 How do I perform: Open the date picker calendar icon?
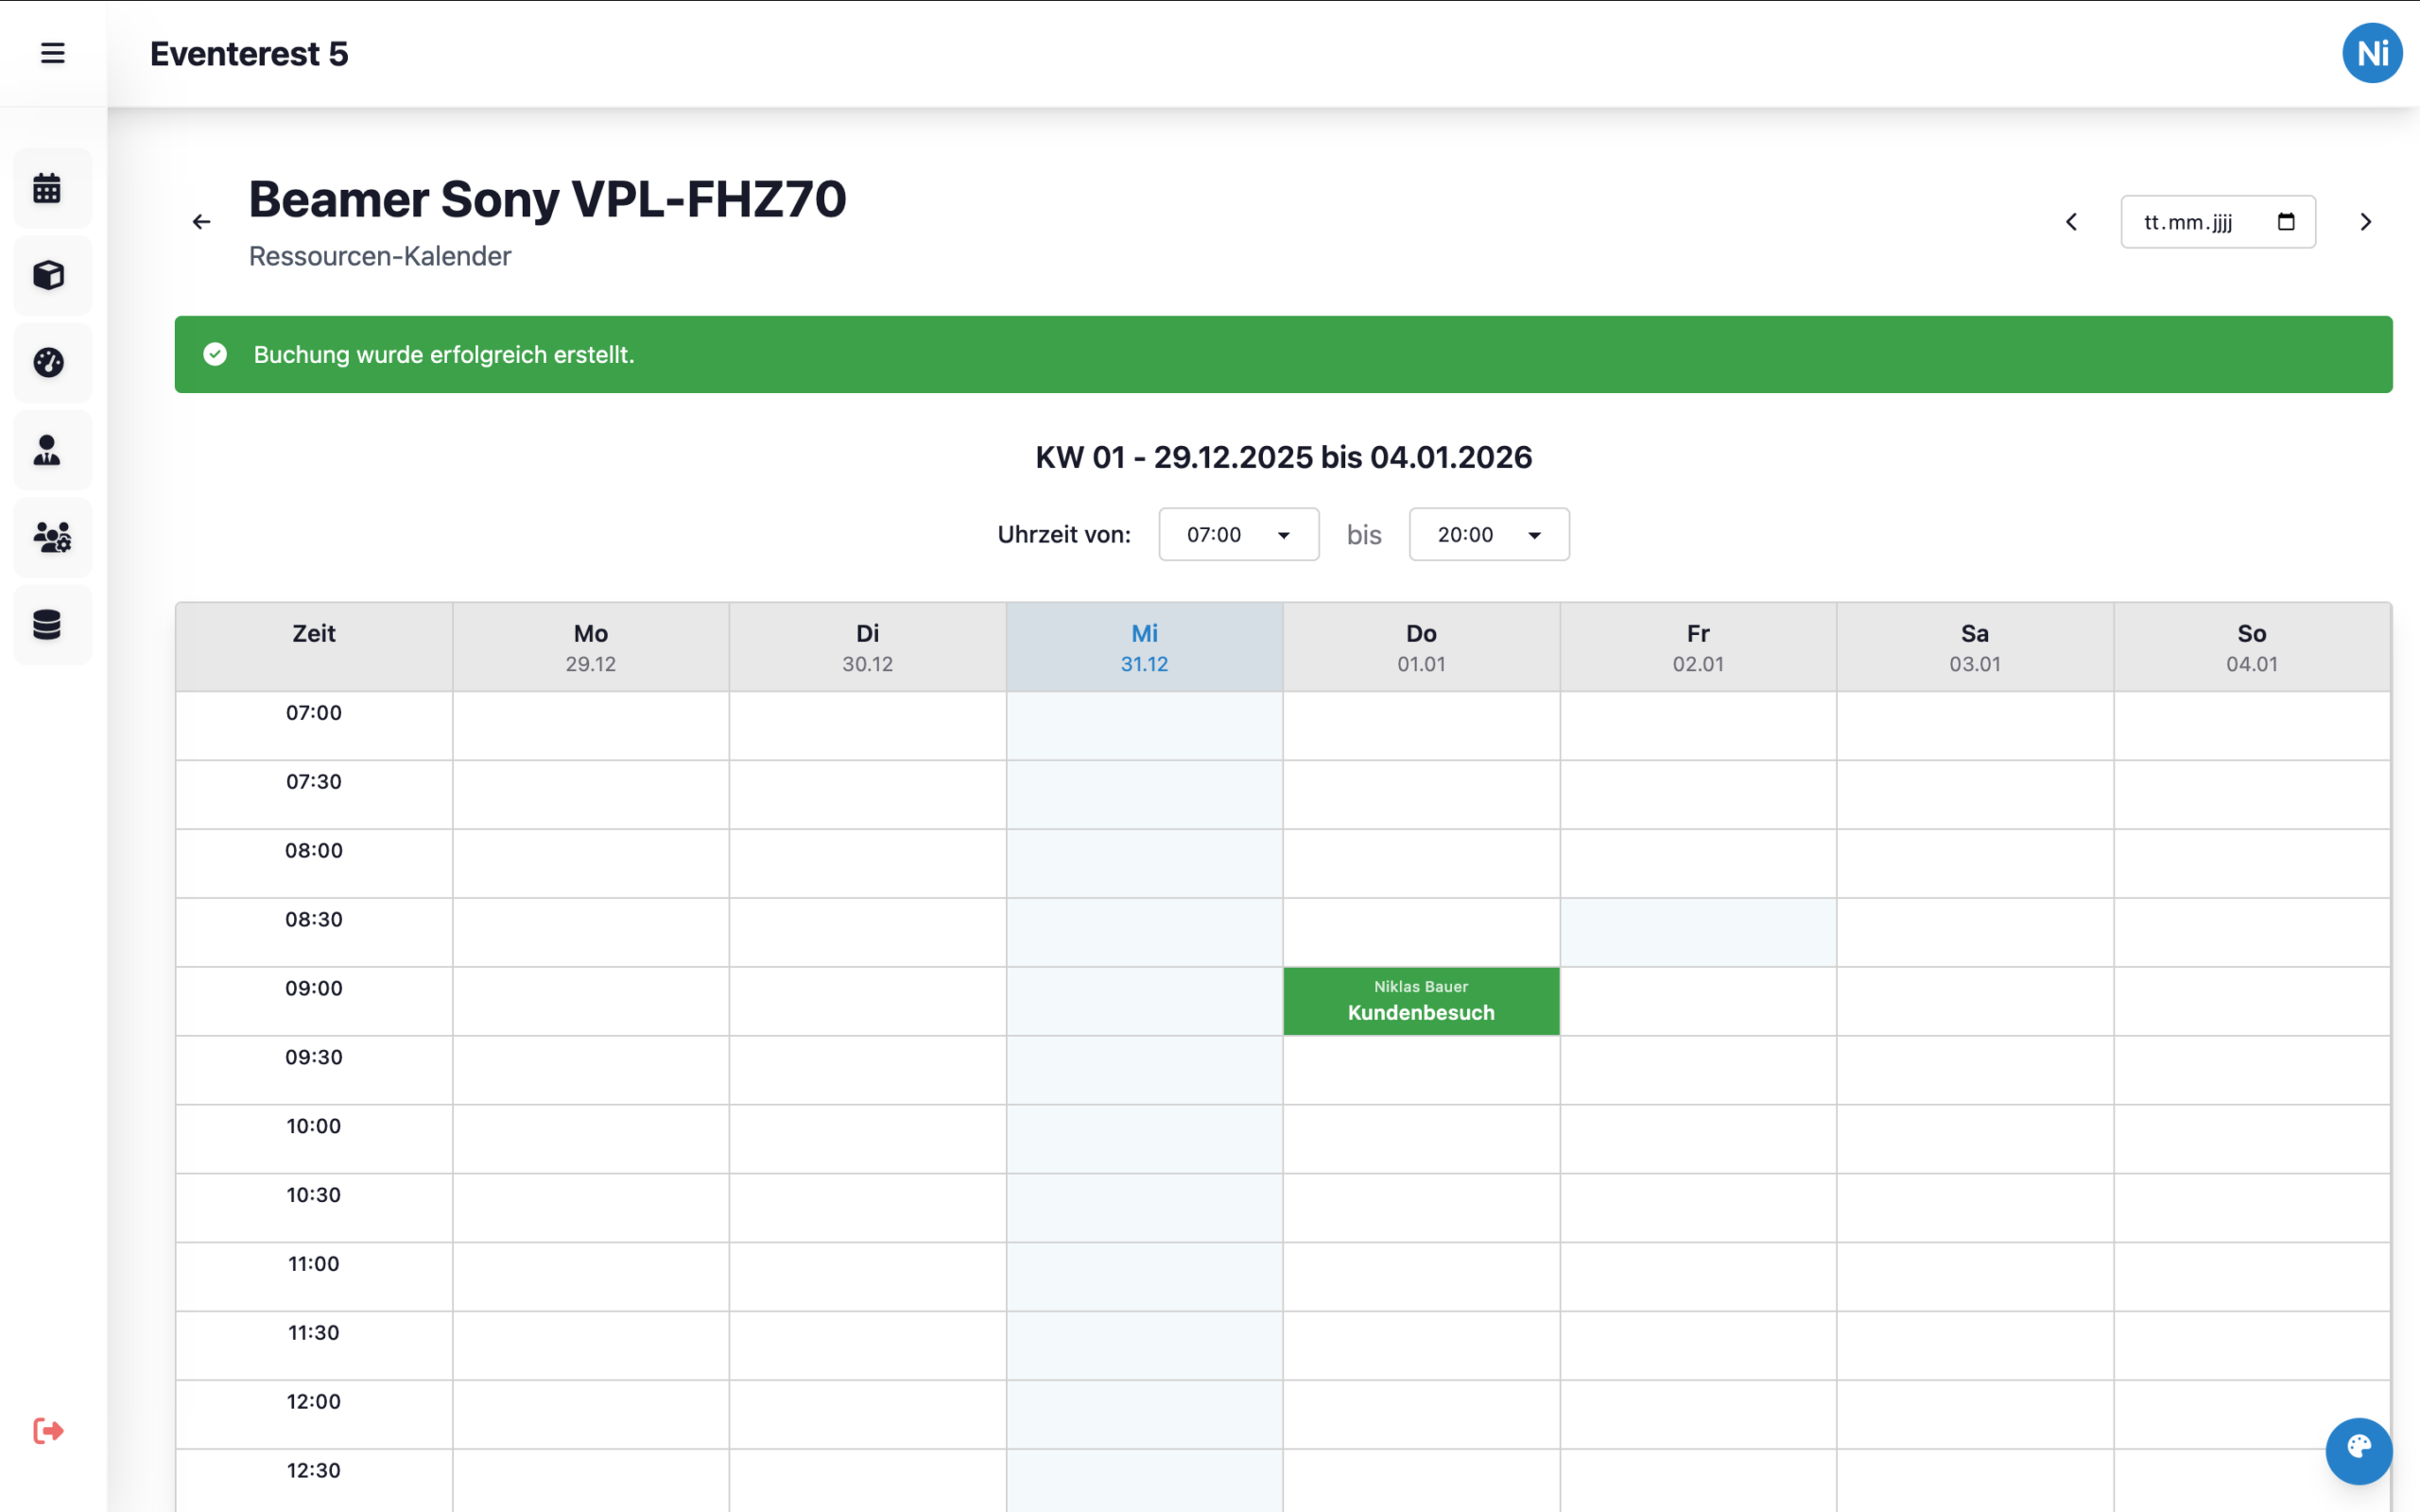point(2285,222)
